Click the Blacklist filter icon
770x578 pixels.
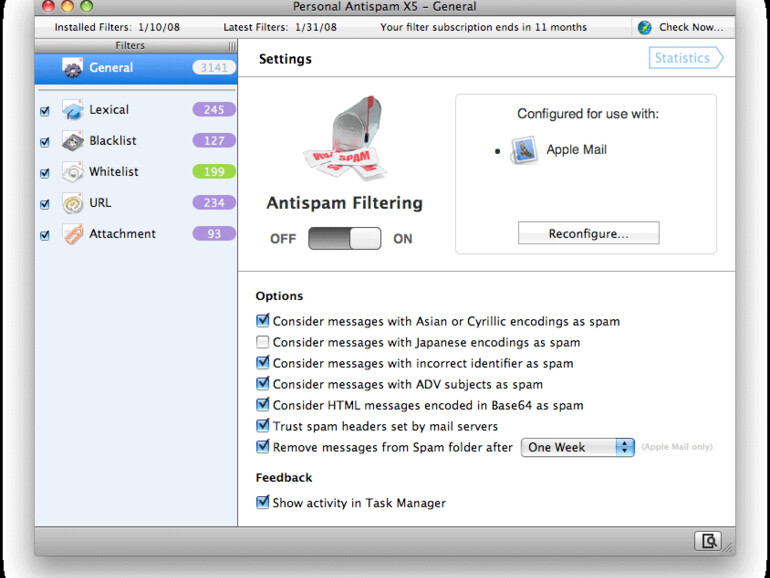coord(73,141)
